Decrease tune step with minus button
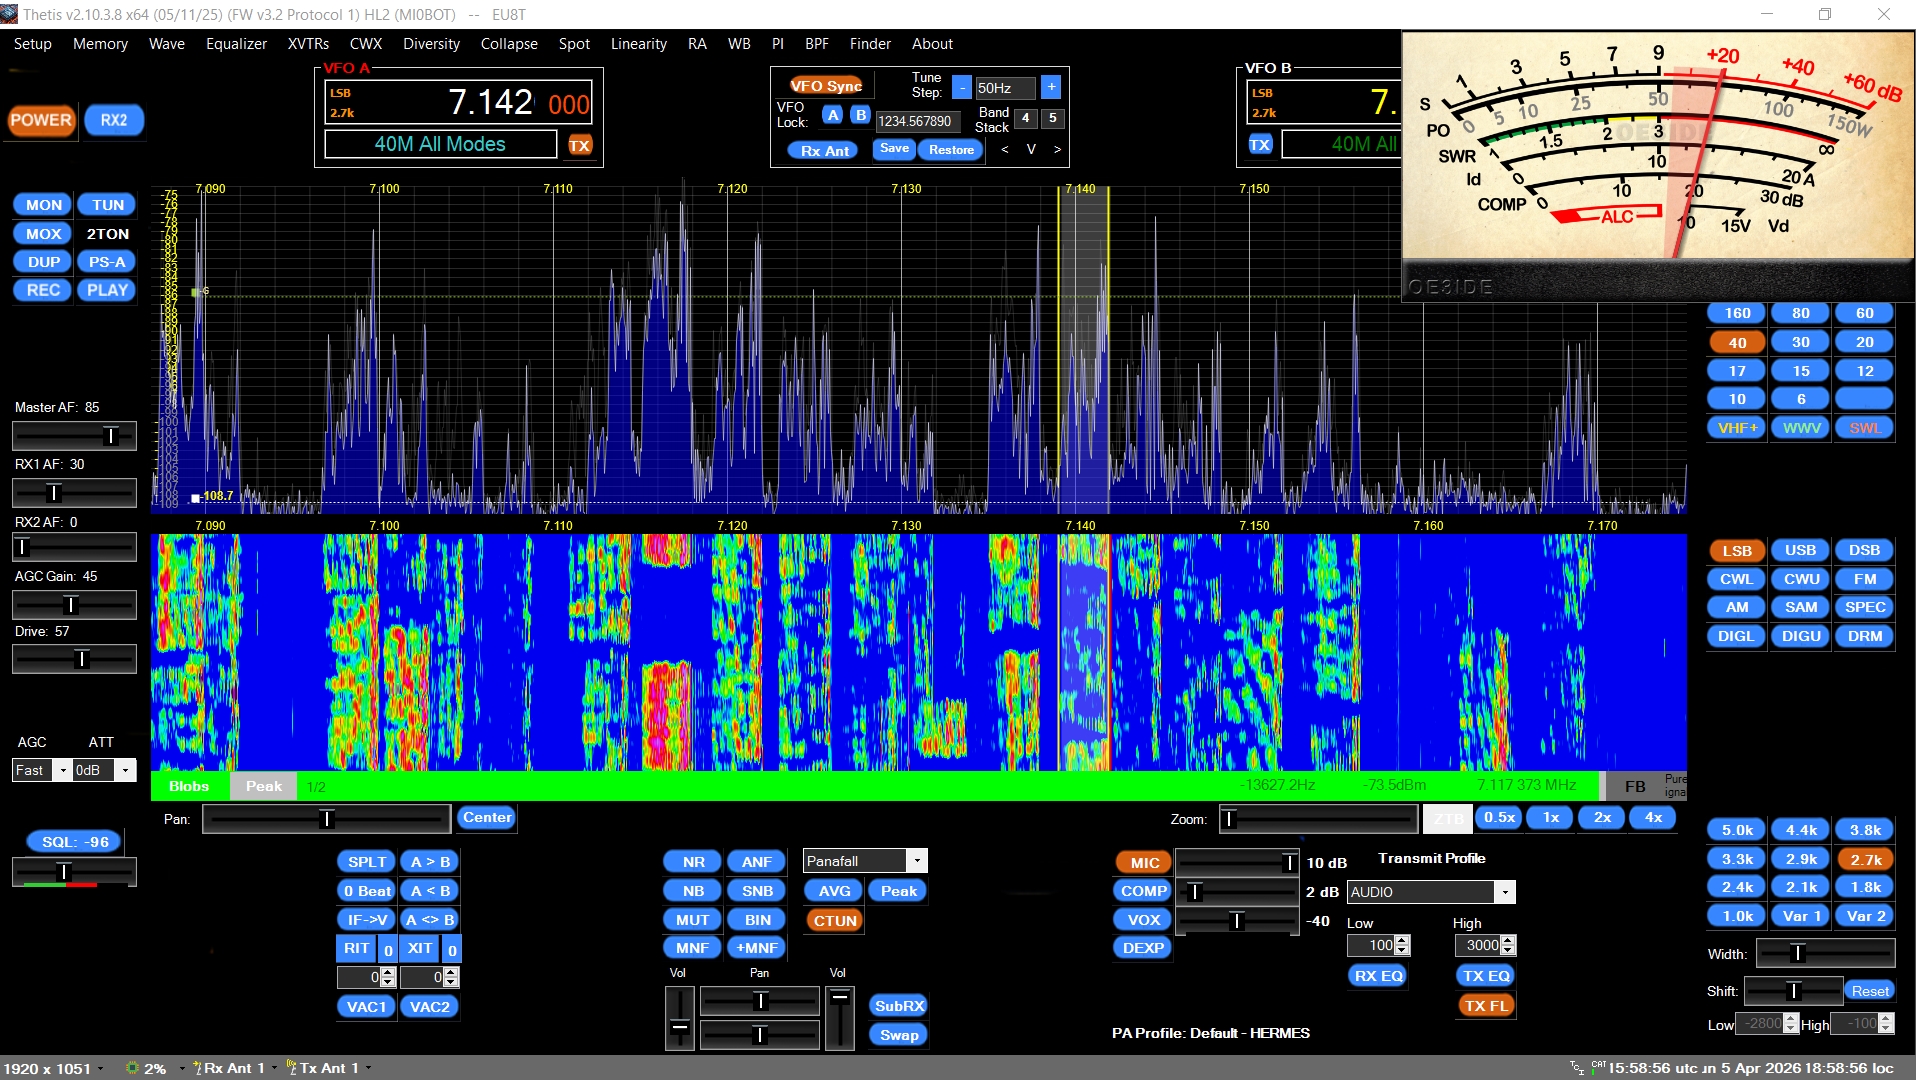This screenshot has width=1916, height=1080. (x=961, y=88)
